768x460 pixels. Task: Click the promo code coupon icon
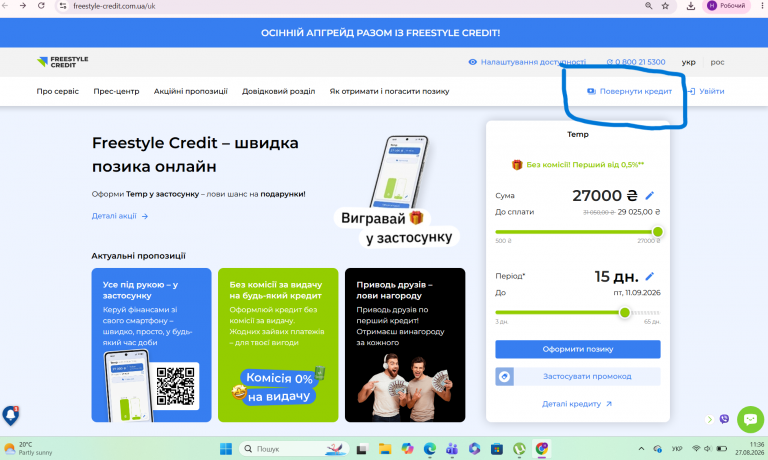point(504,376)
